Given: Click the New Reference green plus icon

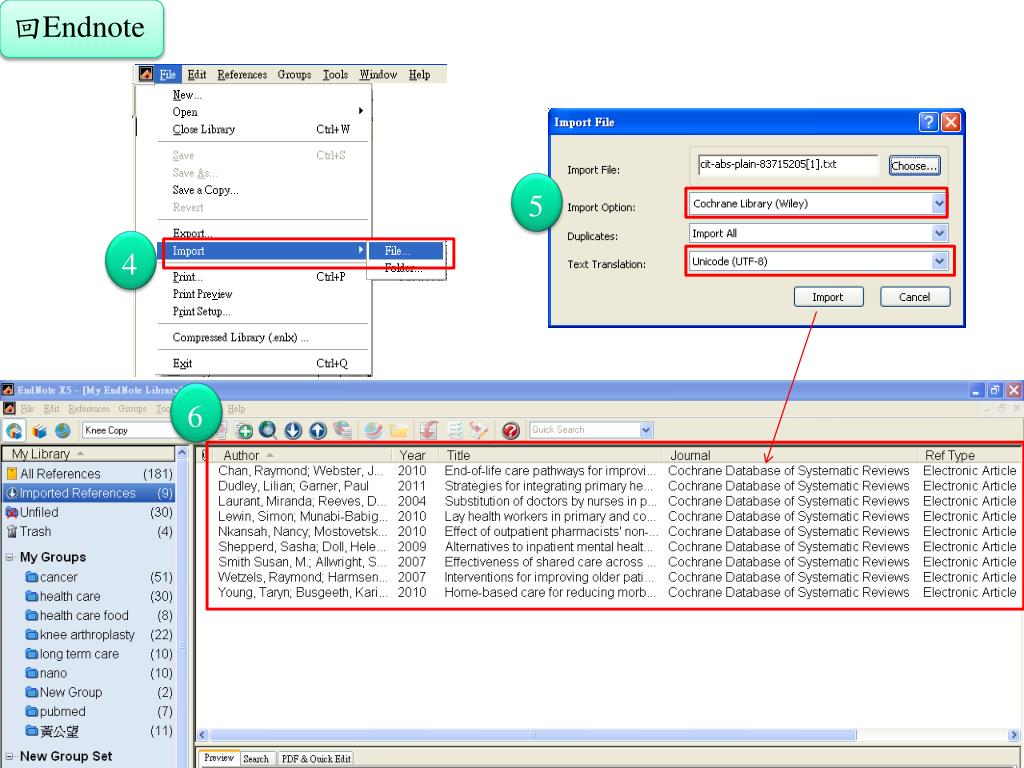Looking at the screenshot, I should [x=244, y=430].
